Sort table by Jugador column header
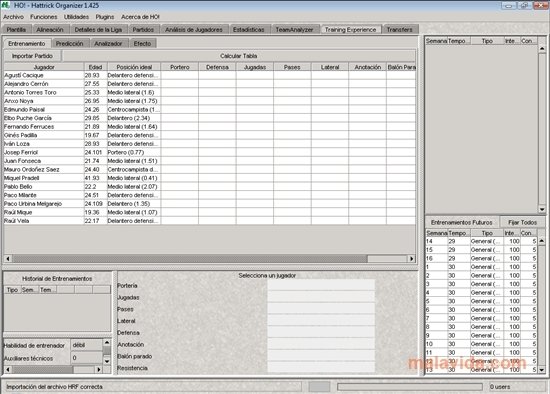This screenshot has height=394, width=550. [44, 67]
